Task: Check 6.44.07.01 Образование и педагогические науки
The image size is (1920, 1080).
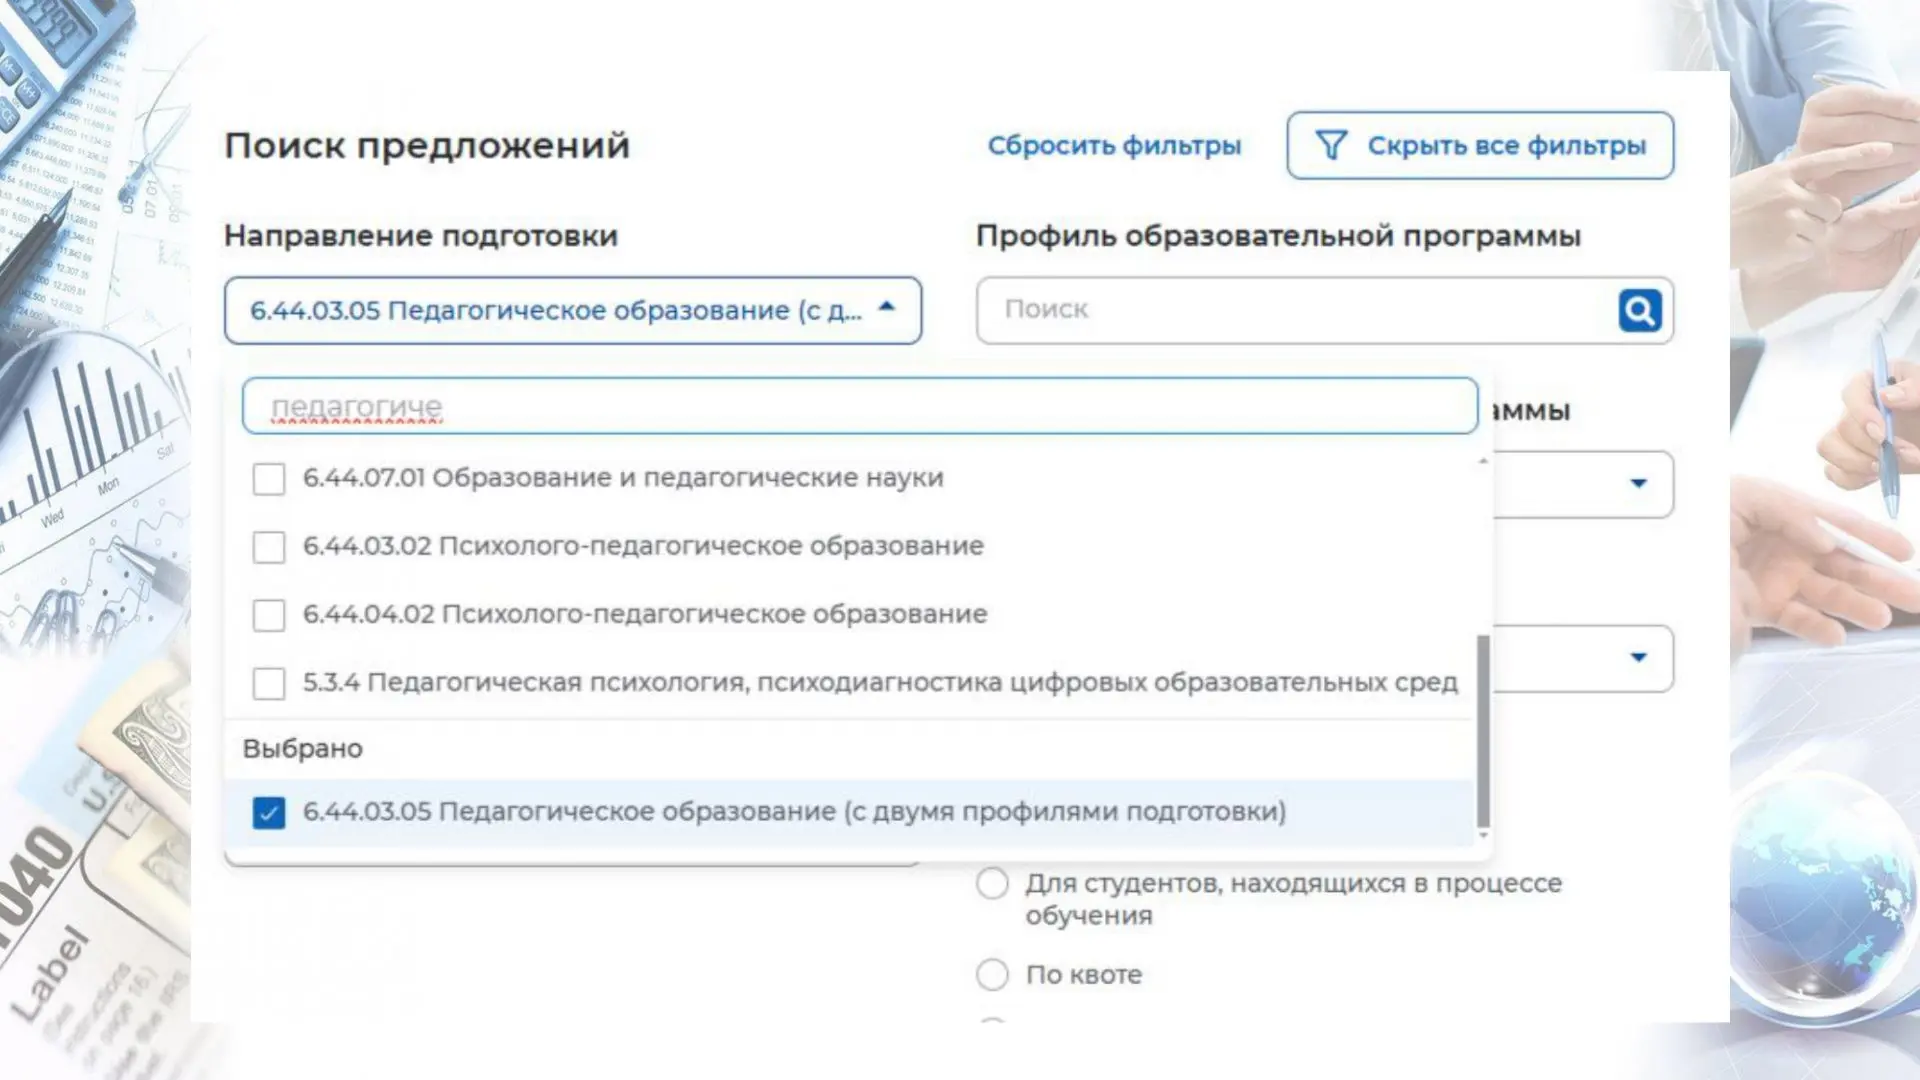Action: tap(269, 479)
